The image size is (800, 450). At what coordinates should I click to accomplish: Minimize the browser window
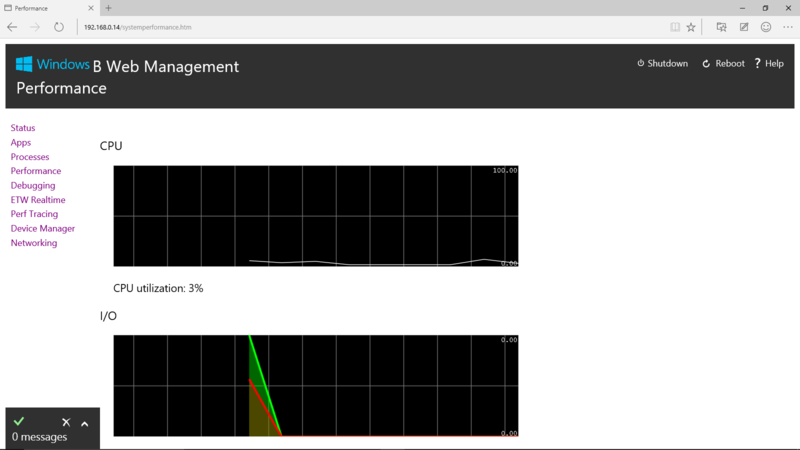click(x=742, y=8)
